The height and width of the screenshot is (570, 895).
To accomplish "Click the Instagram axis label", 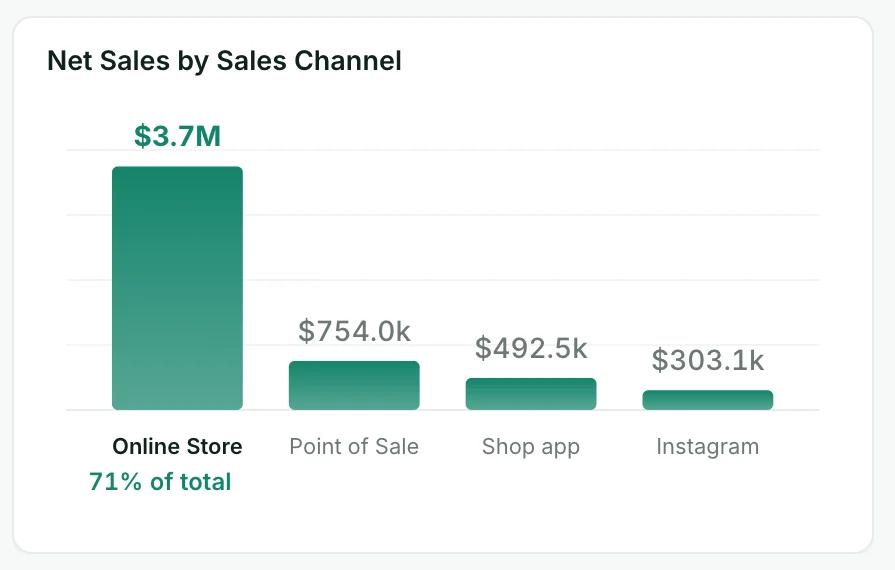I will click(708, 447).
